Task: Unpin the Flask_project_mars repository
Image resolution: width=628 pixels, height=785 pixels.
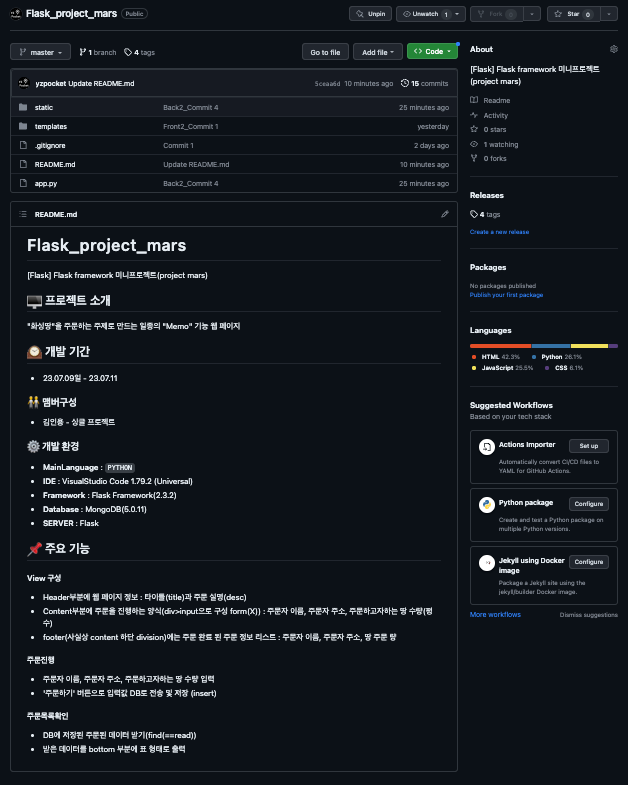Action: (x=371, y=14)
